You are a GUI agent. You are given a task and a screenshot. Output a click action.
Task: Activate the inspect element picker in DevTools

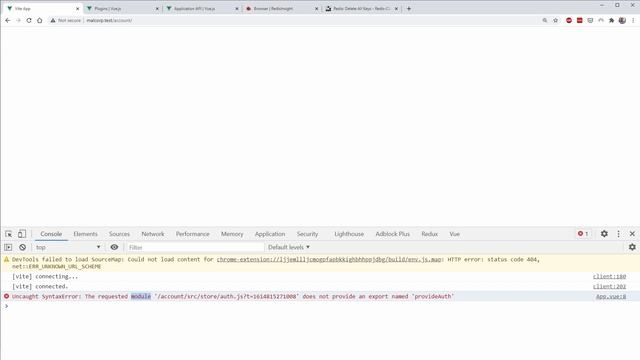[x=9, y=234]
